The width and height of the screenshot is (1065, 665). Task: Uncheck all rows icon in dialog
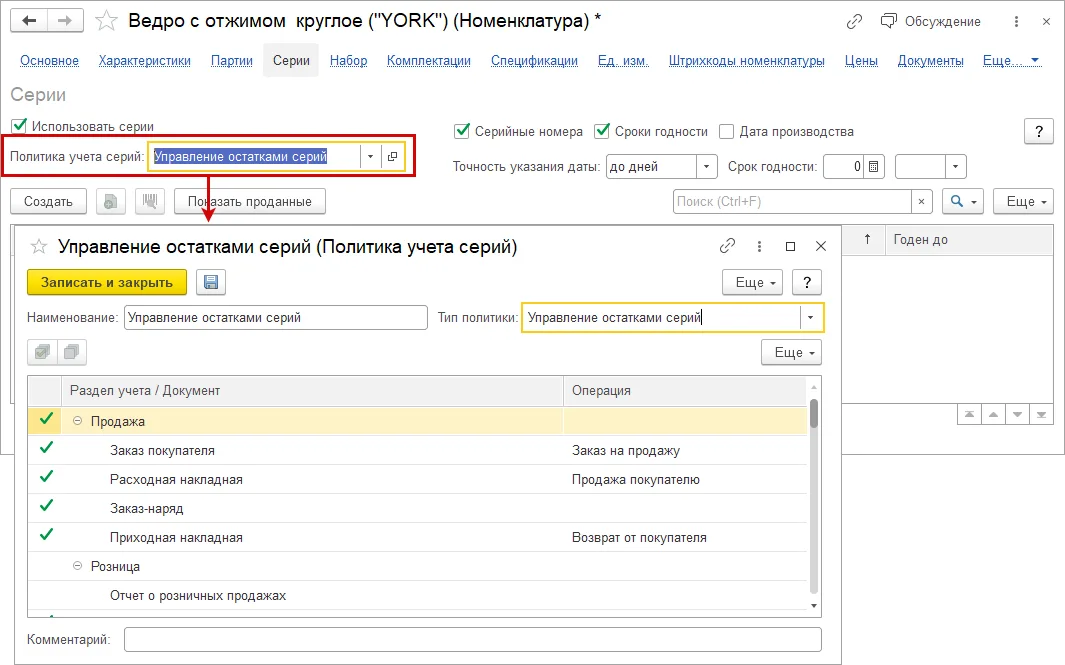point(71,352)
